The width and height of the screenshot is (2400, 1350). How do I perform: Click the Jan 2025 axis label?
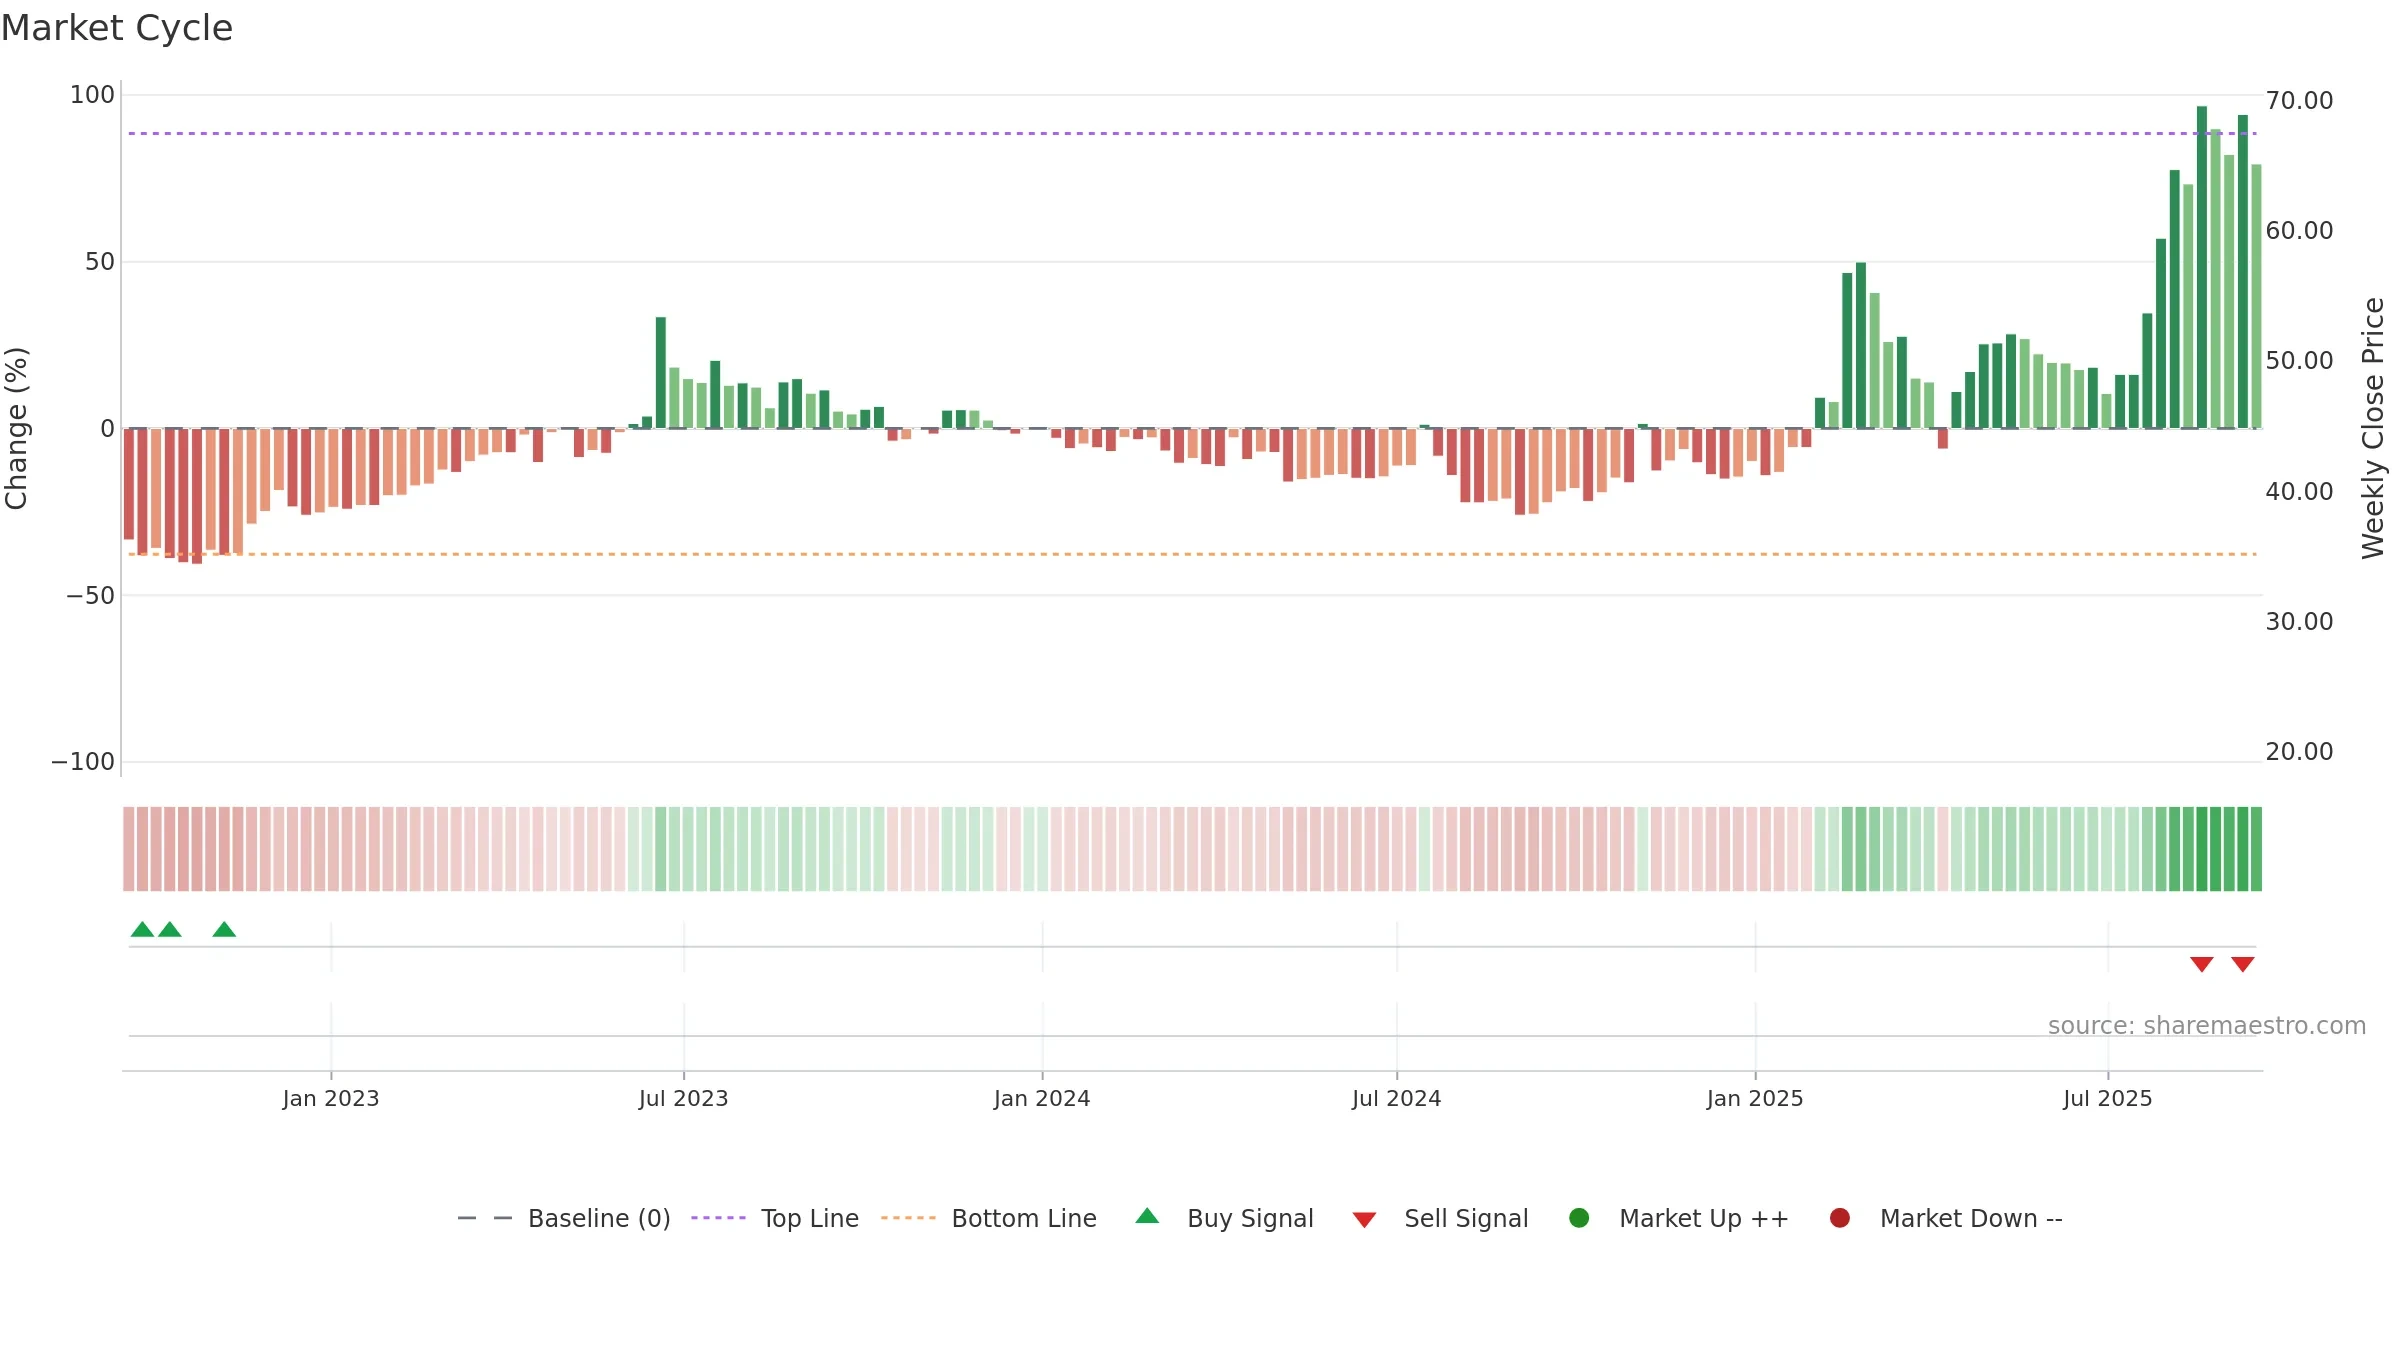[1755, 1099]
